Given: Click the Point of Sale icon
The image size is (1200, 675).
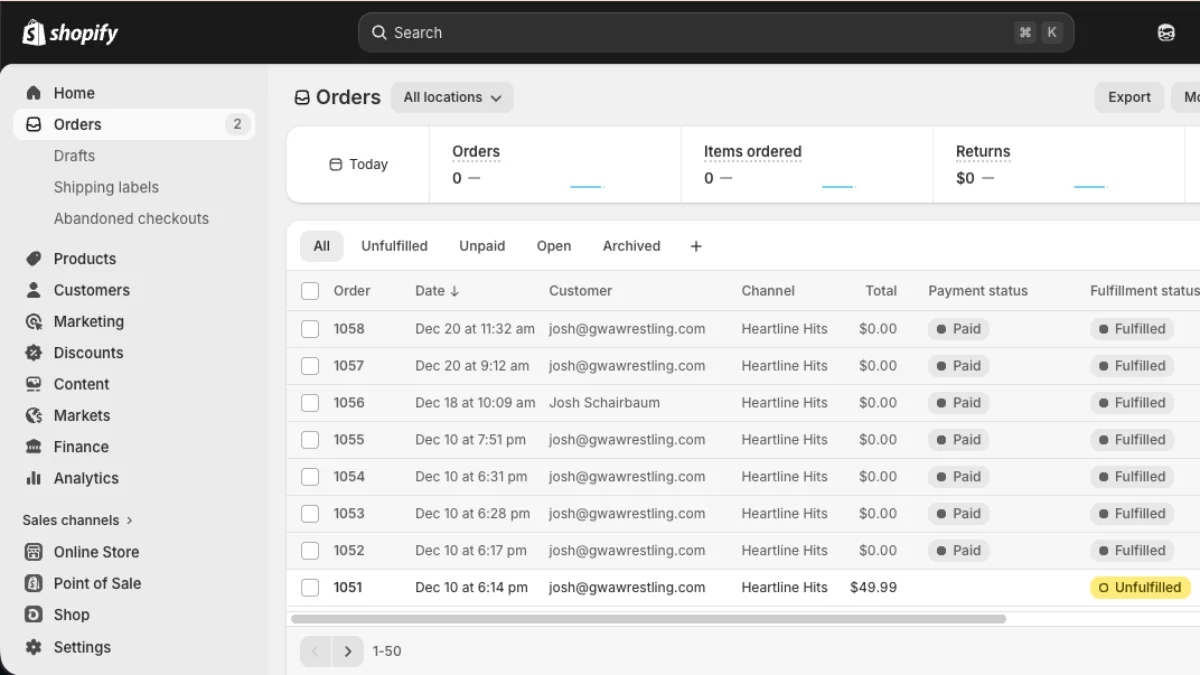Looking at the screenshot, I should point(34,583).
